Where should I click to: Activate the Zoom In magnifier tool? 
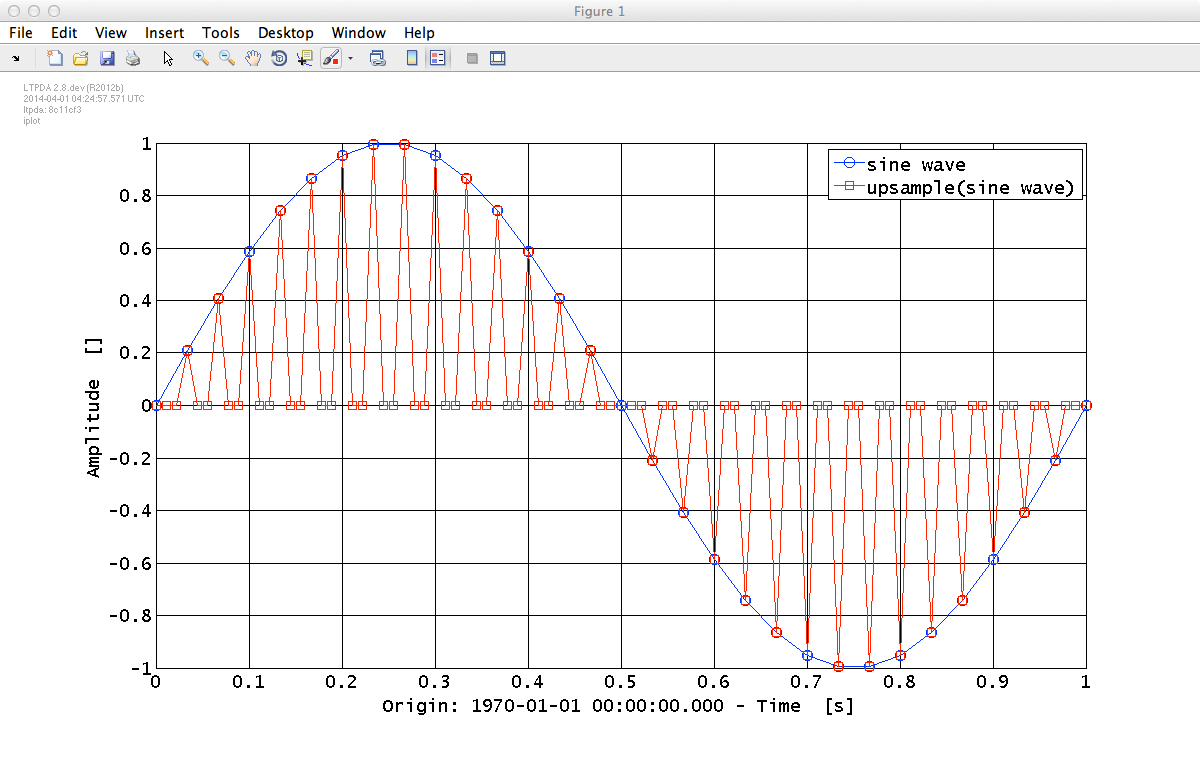[201, 58]
